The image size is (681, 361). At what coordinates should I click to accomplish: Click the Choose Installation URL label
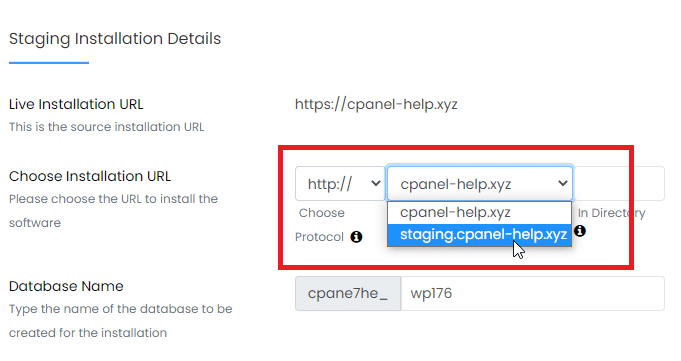point(90,176)
